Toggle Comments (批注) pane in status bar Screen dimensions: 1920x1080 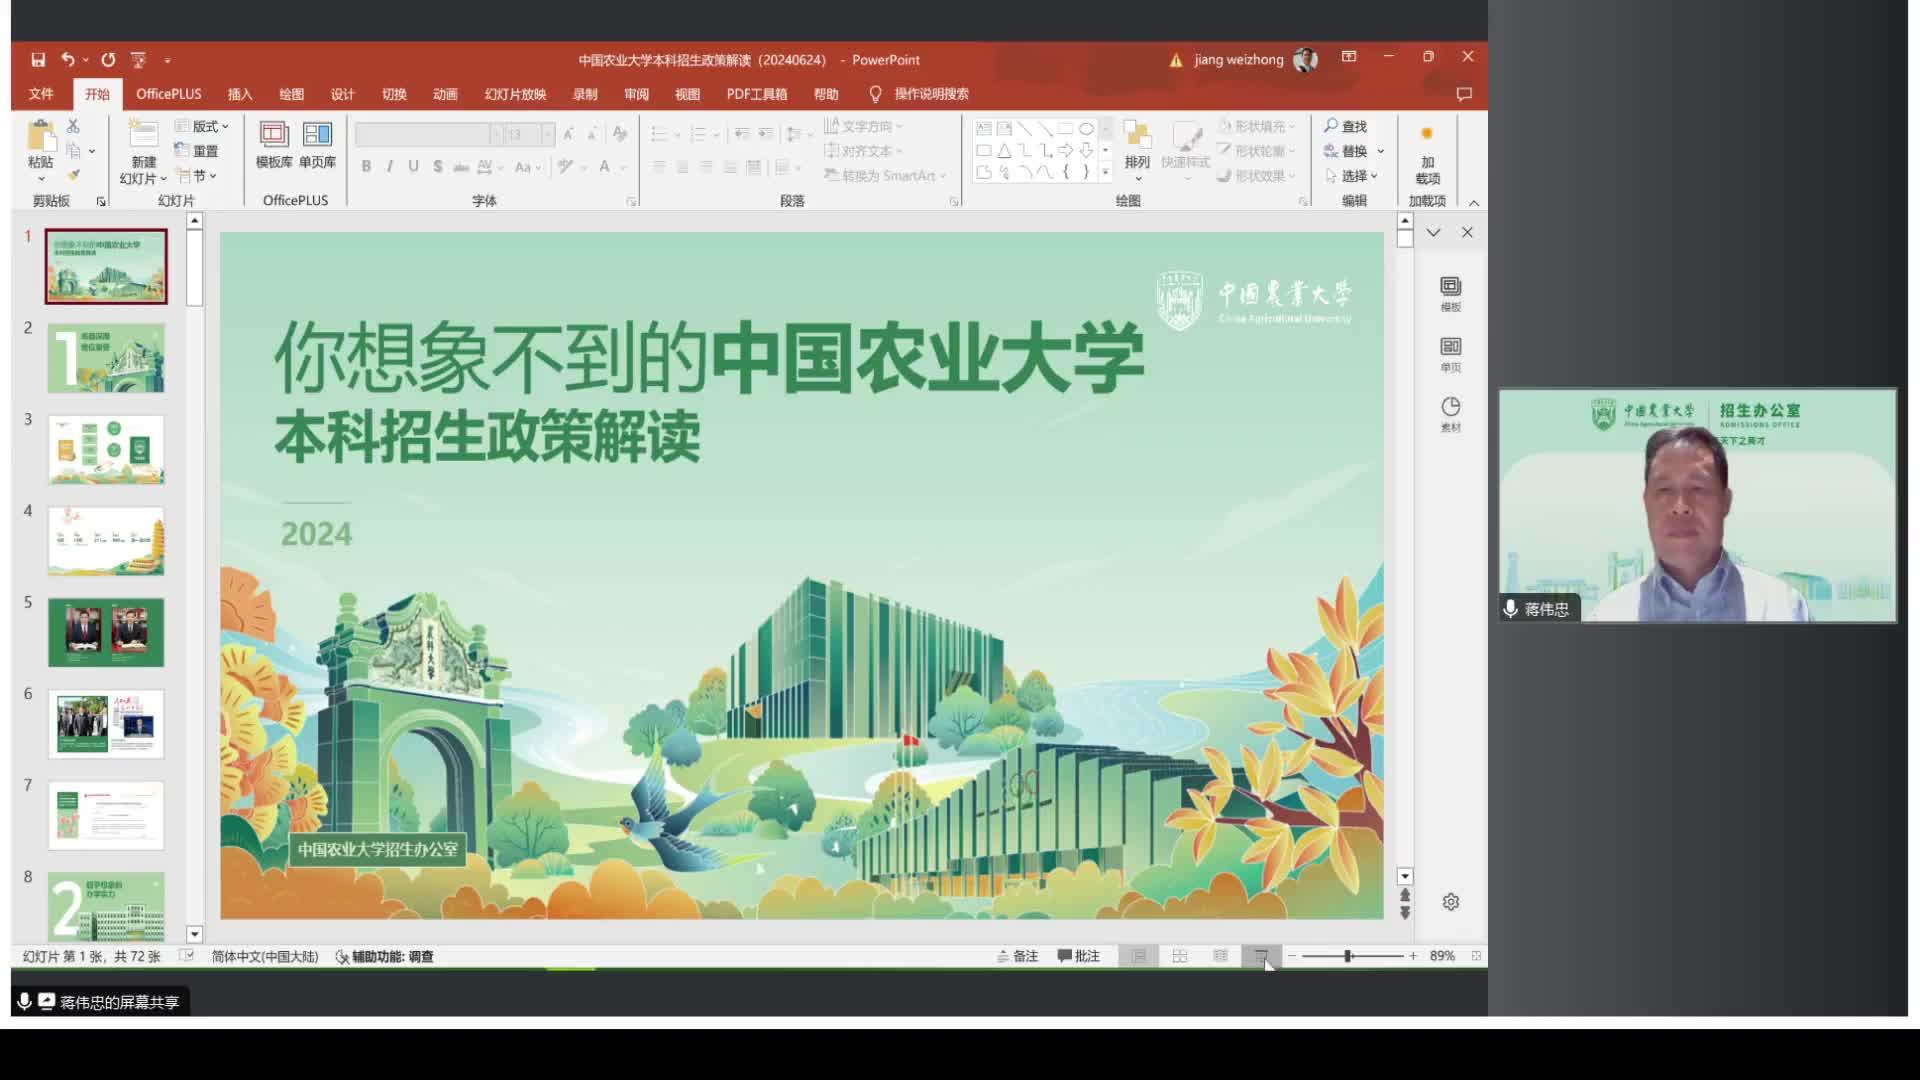point(1079,956)
